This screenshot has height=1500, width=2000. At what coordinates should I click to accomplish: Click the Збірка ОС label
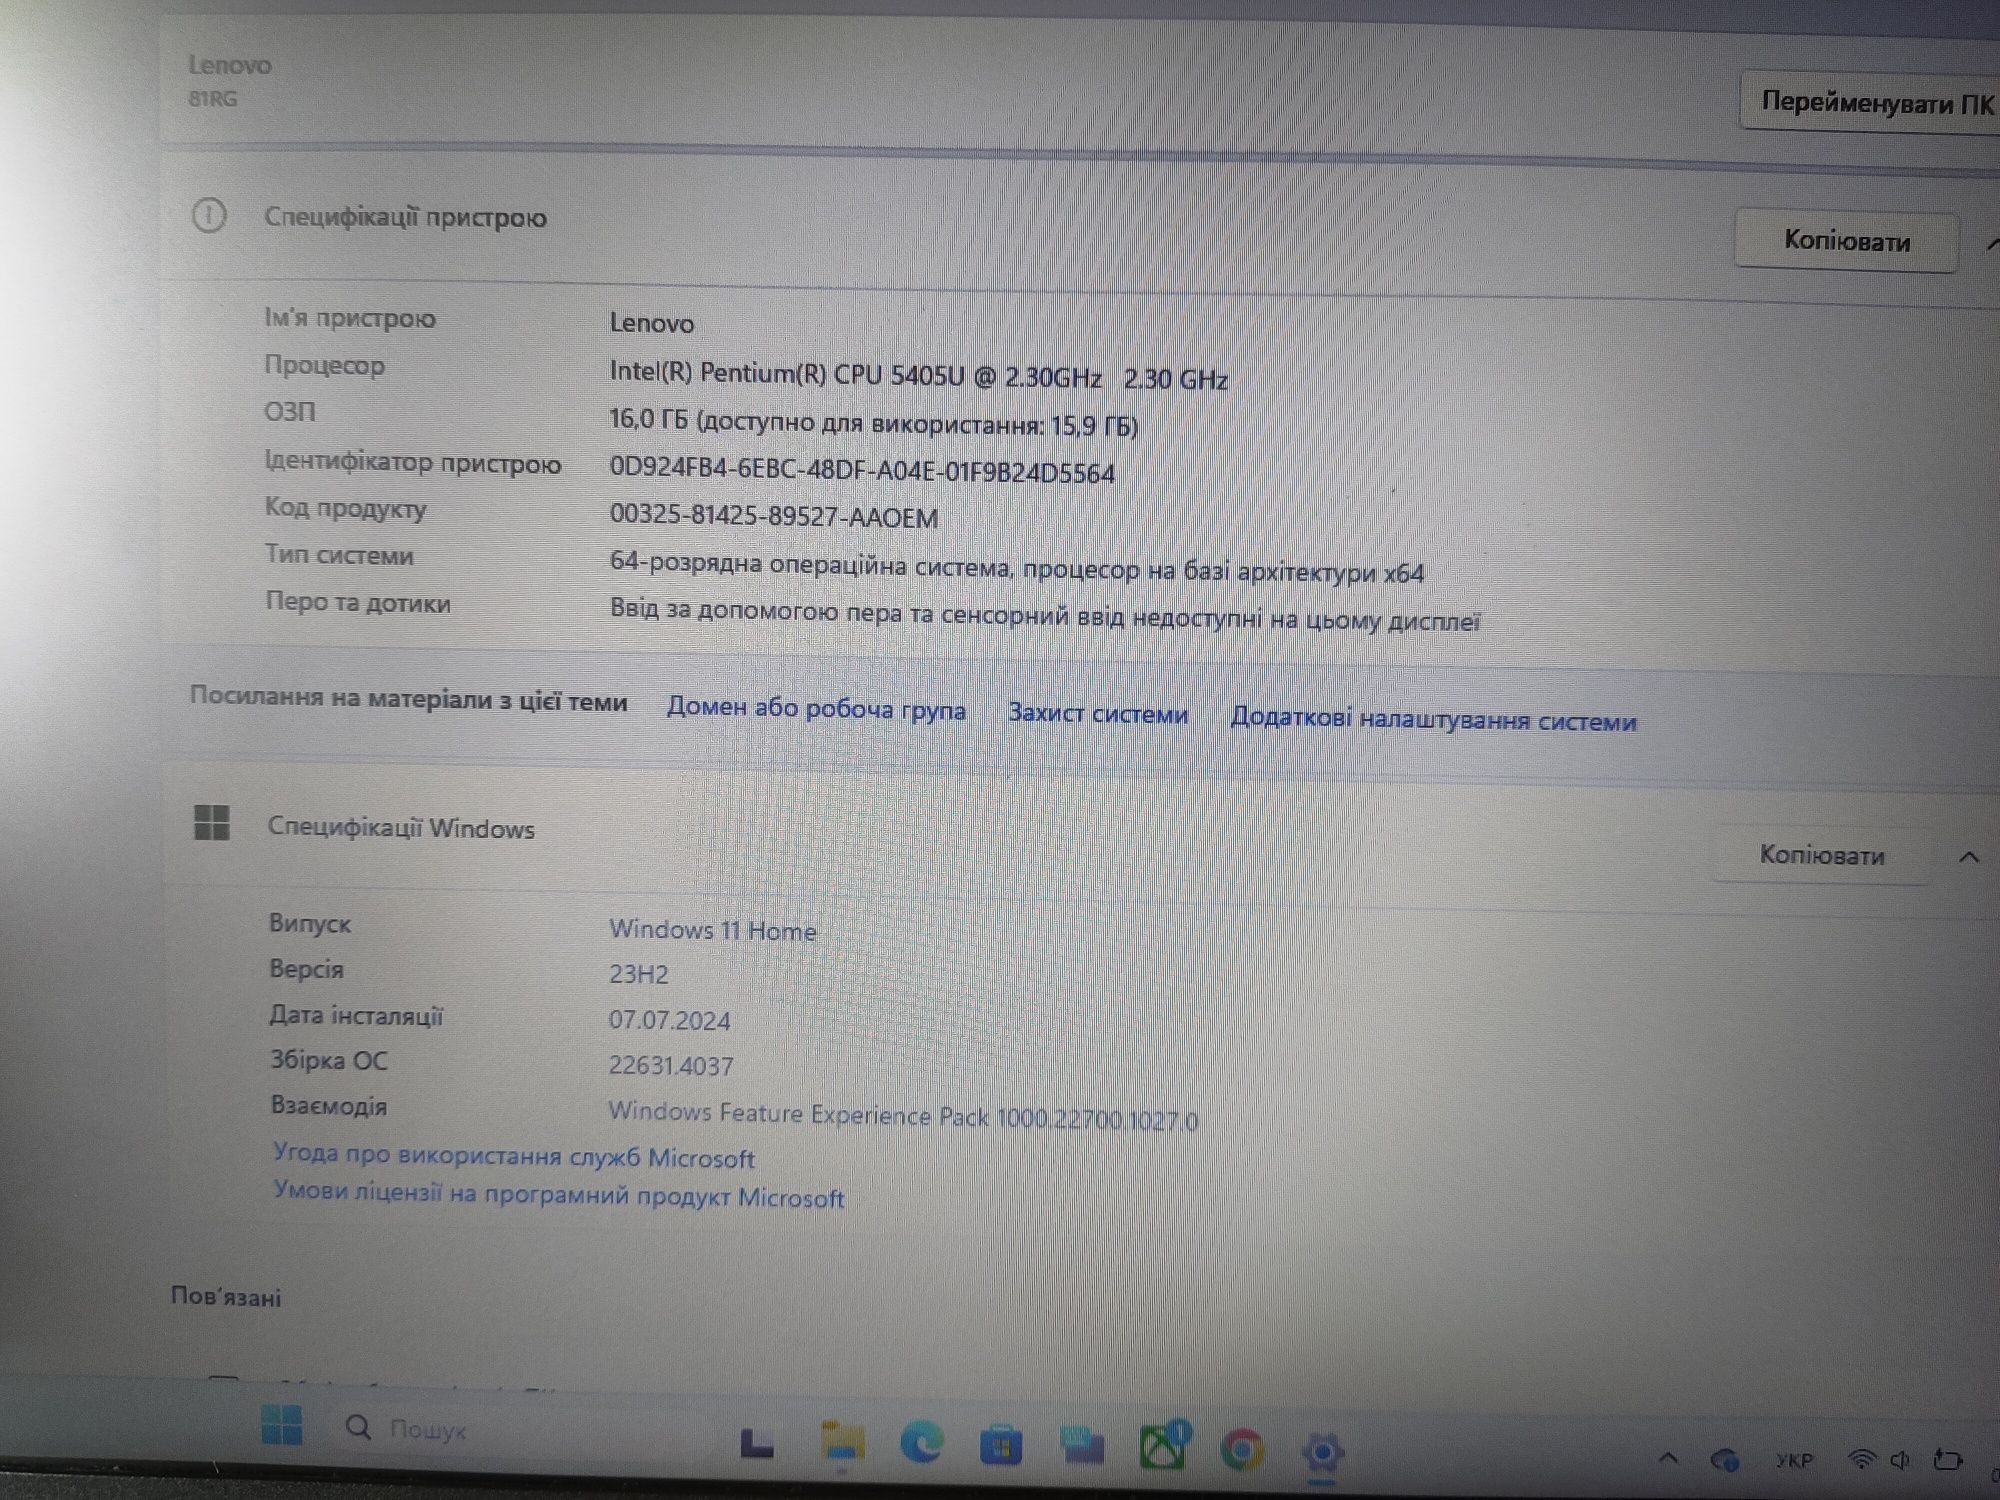click(x=328, y=1060)
